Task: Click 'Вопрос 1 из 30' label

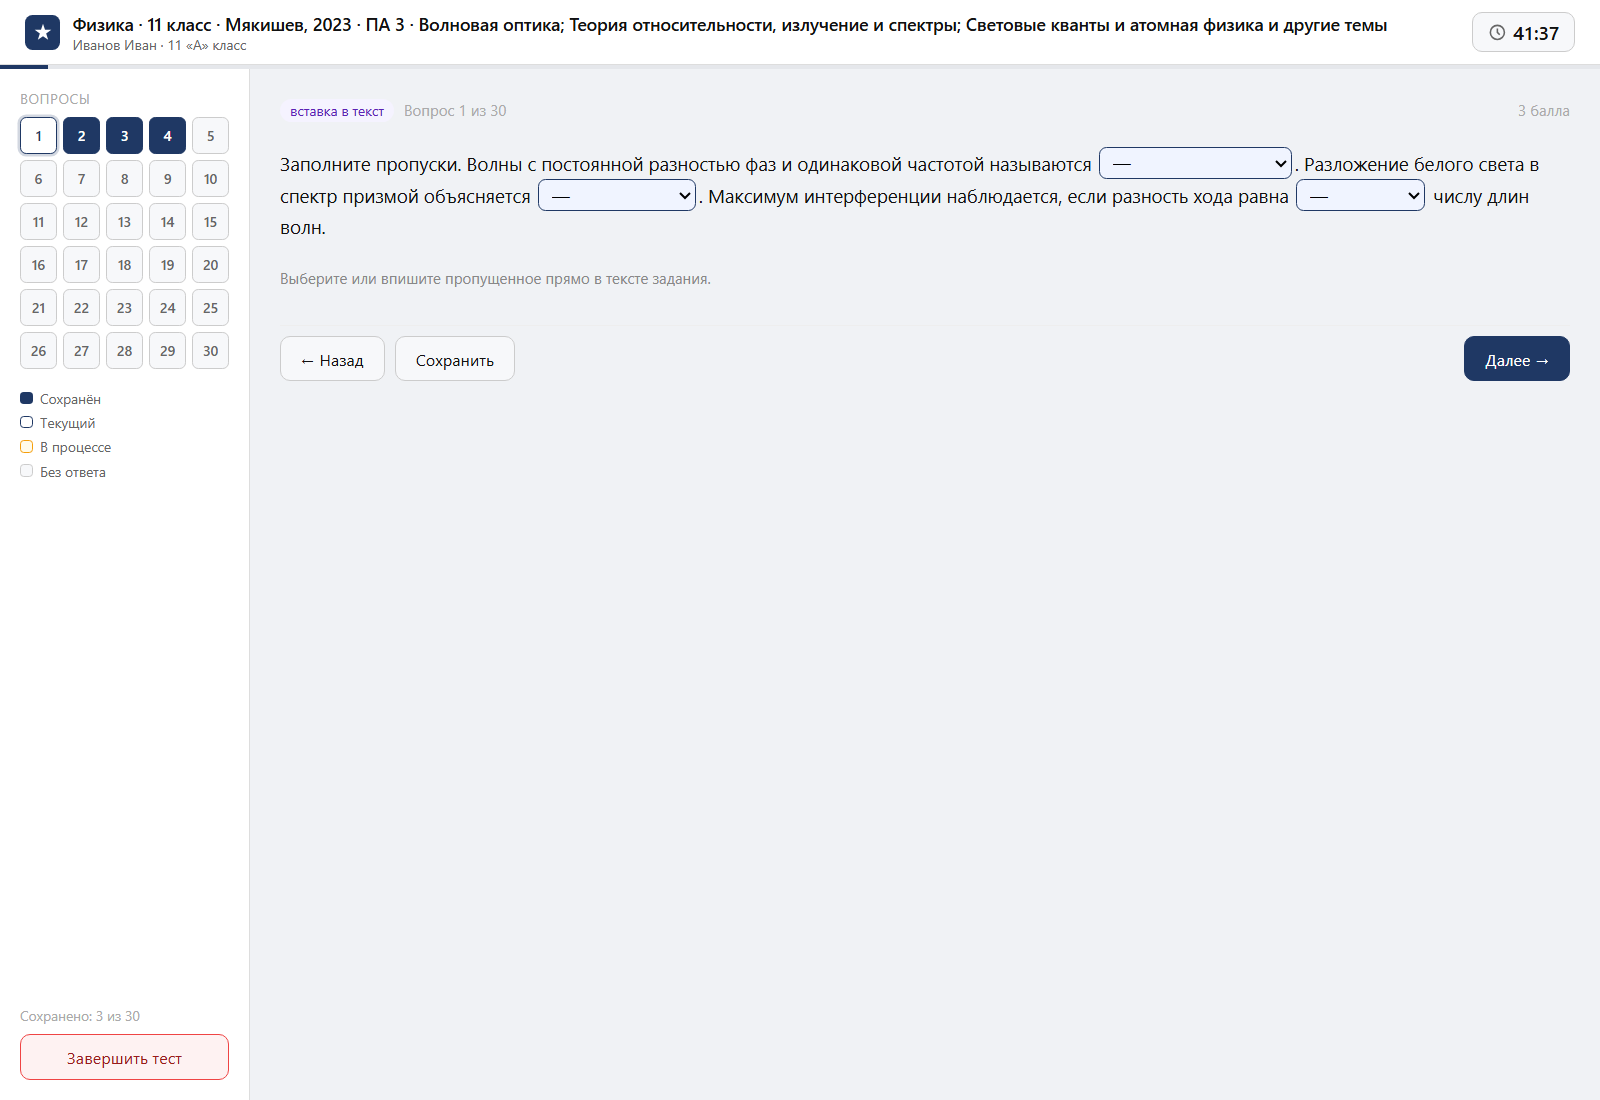Action: [455, 111]
